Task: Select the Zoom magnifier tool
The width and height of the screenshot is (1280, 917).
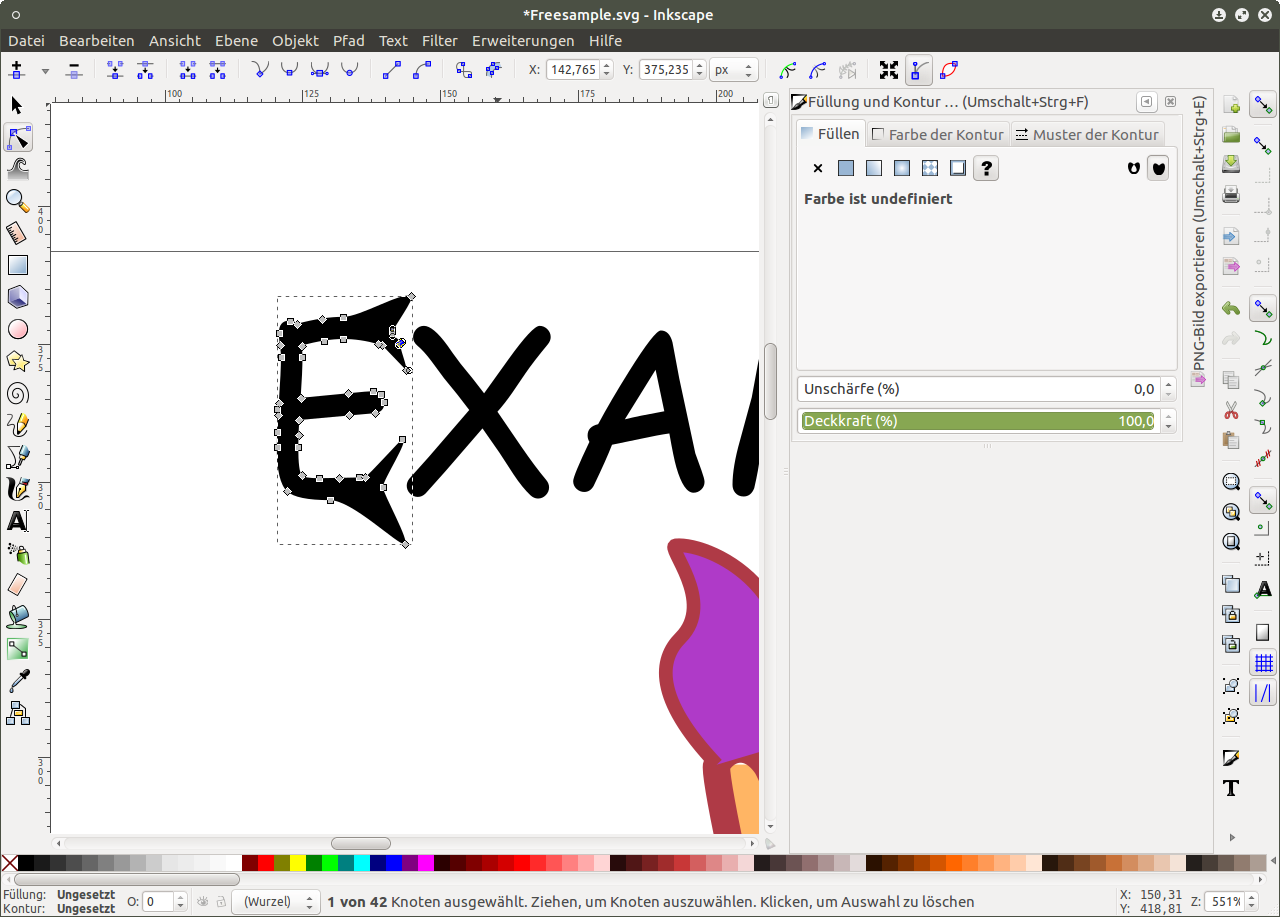Action: coord(17,201)
